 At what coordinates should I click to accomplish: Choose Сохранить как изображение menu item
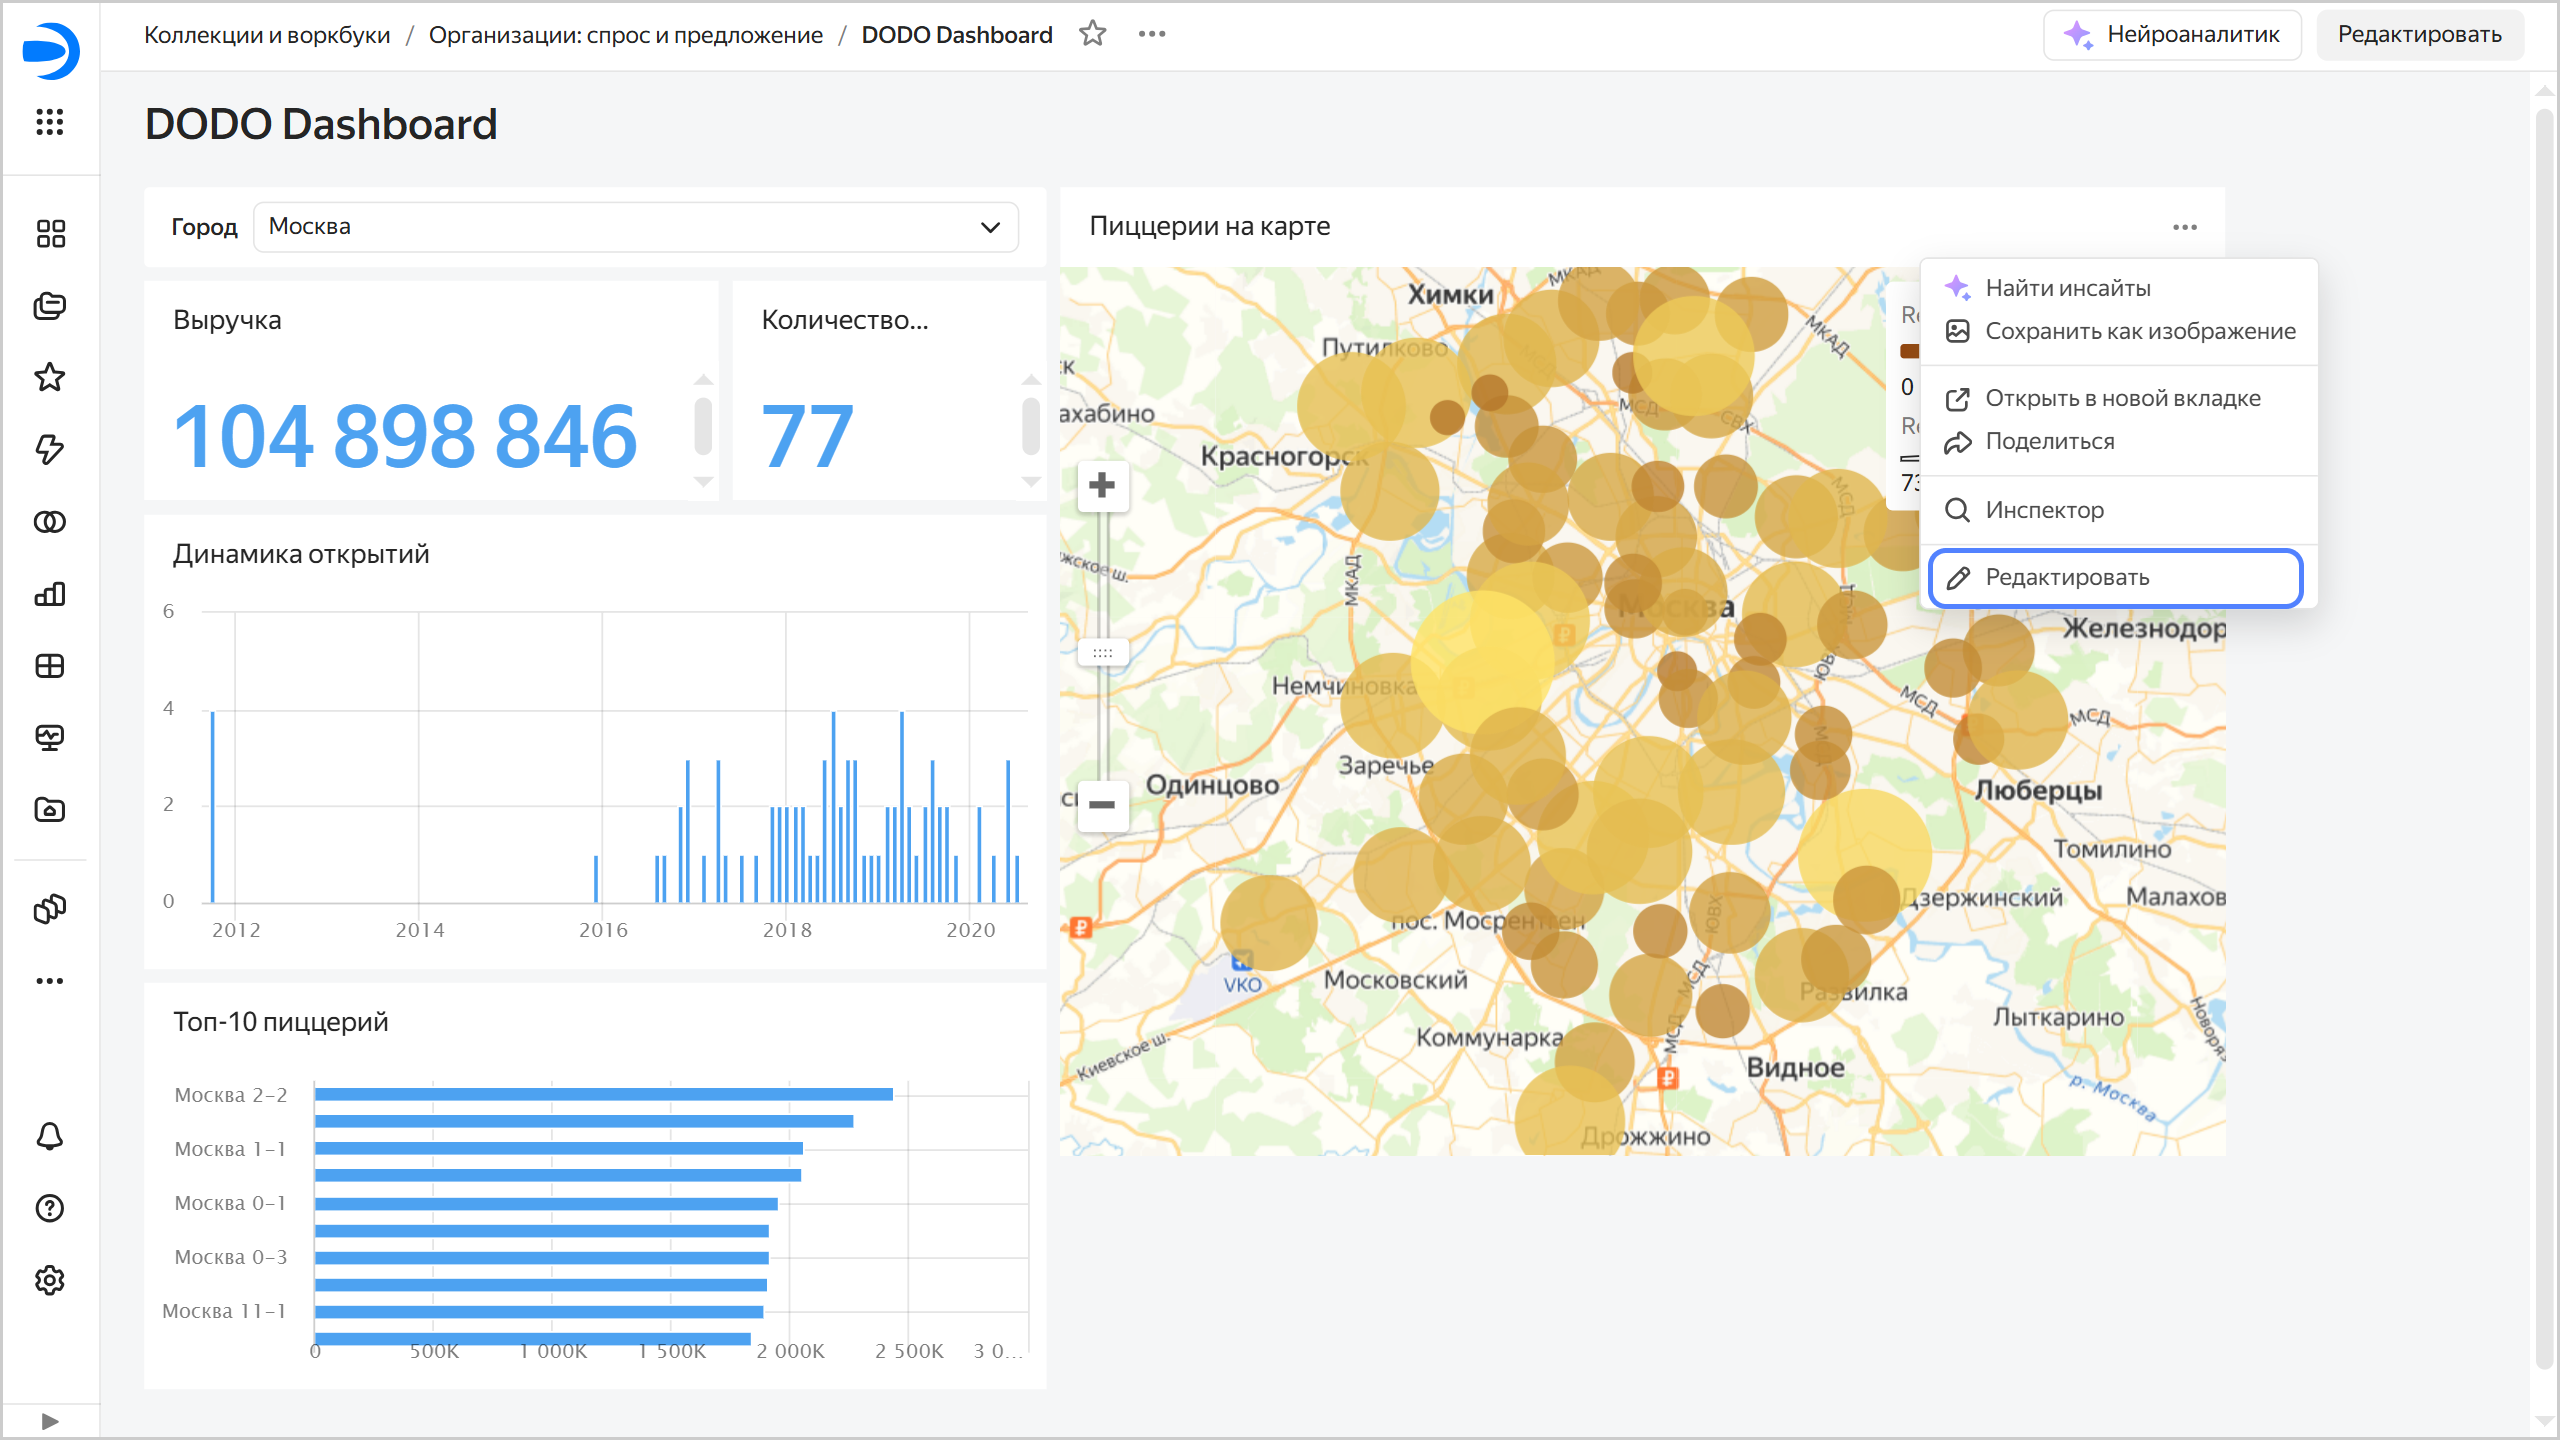coord(2139,331)
